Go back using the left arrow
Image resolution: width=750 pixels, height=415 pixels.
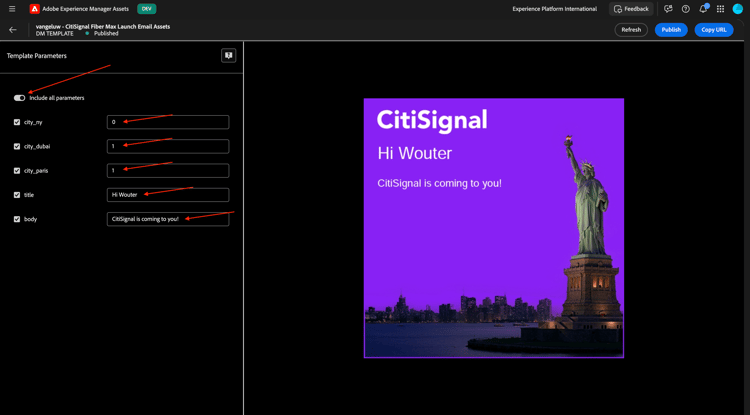[13, 30]
